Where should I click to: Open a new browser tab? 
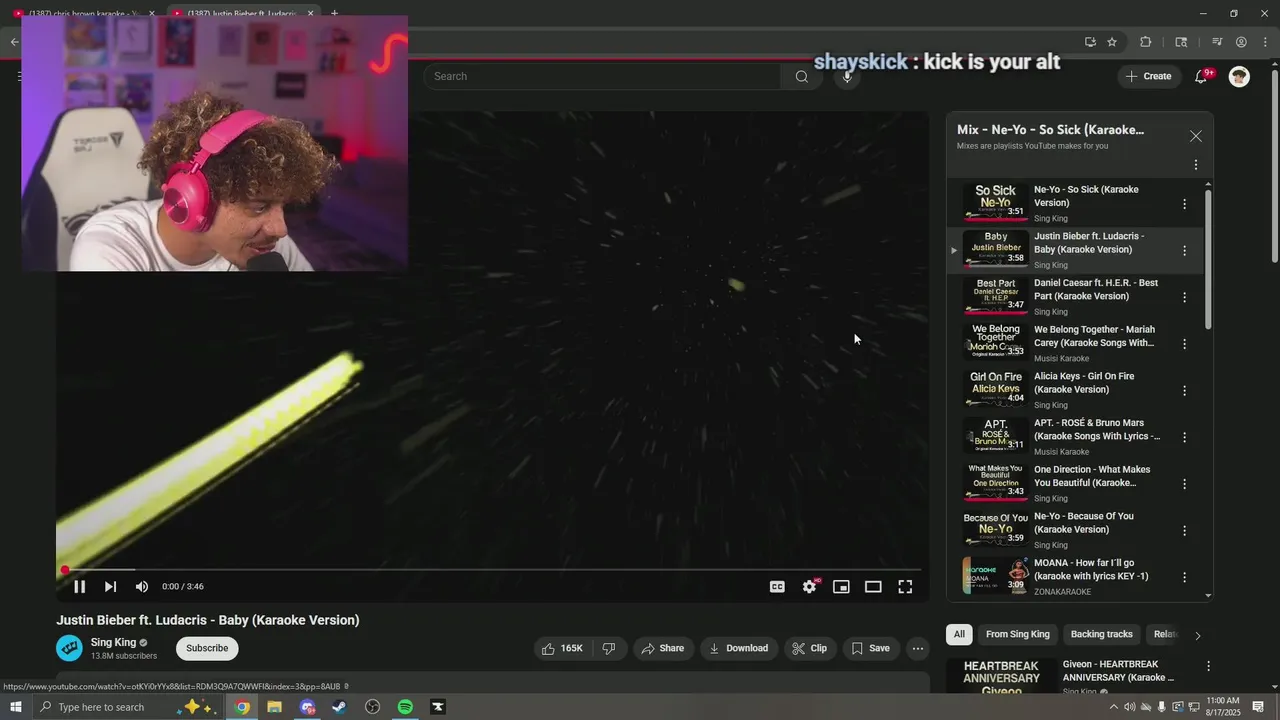point(334,13)
